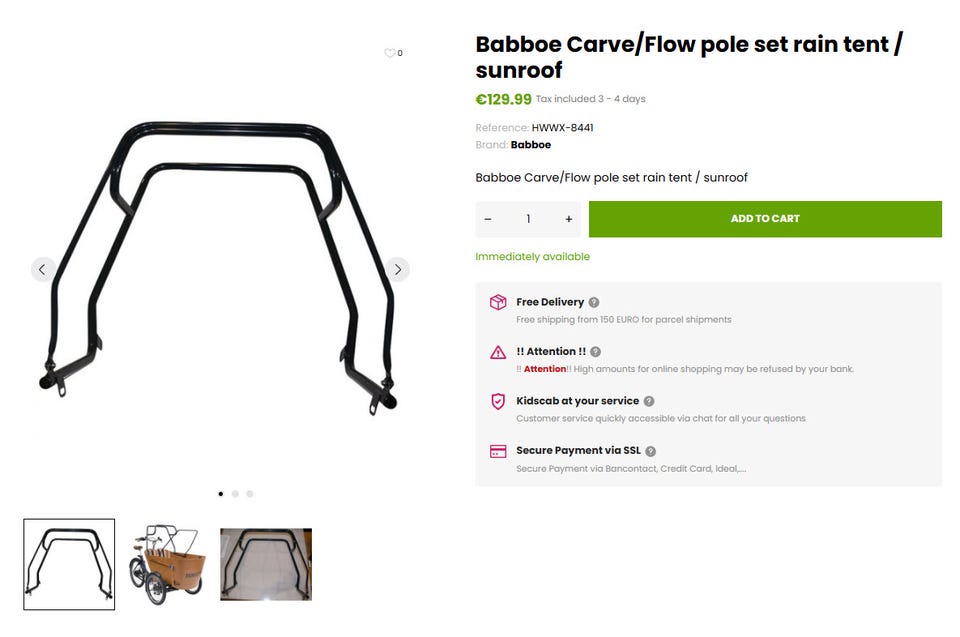Select the third carousel dot
The width and height of the screenshot is (960, 637).
point(250,494)
